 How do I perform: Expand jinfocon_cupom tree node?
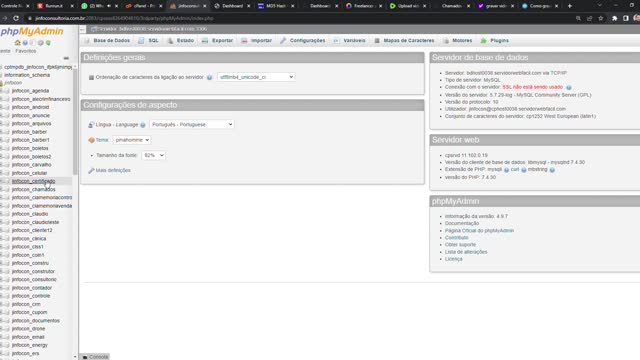point(2,312)
